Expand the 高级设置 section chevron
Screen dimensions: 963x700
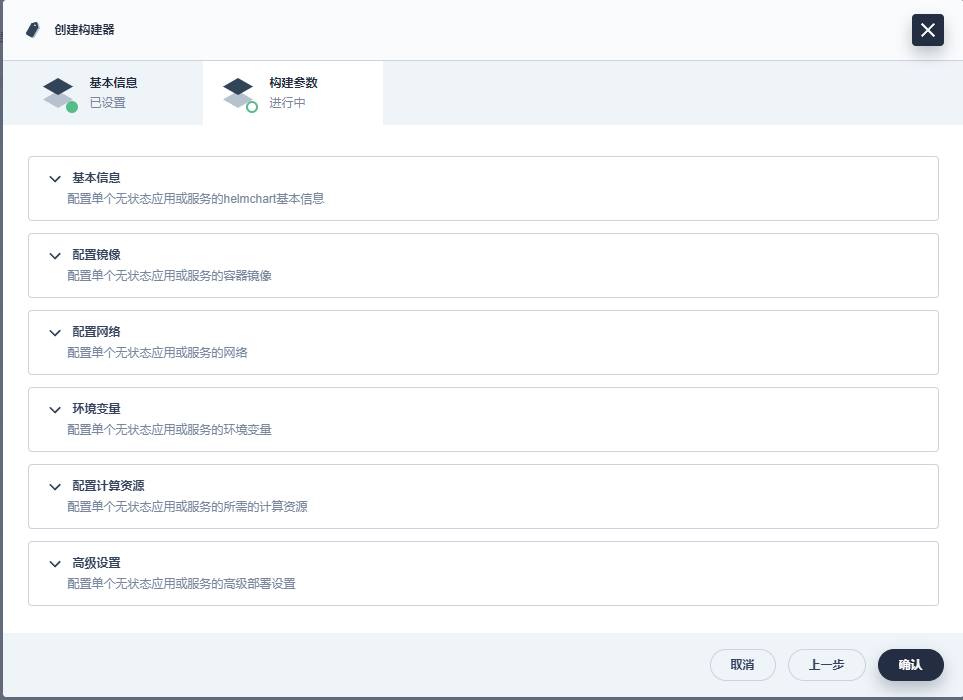tap(55, 564)
